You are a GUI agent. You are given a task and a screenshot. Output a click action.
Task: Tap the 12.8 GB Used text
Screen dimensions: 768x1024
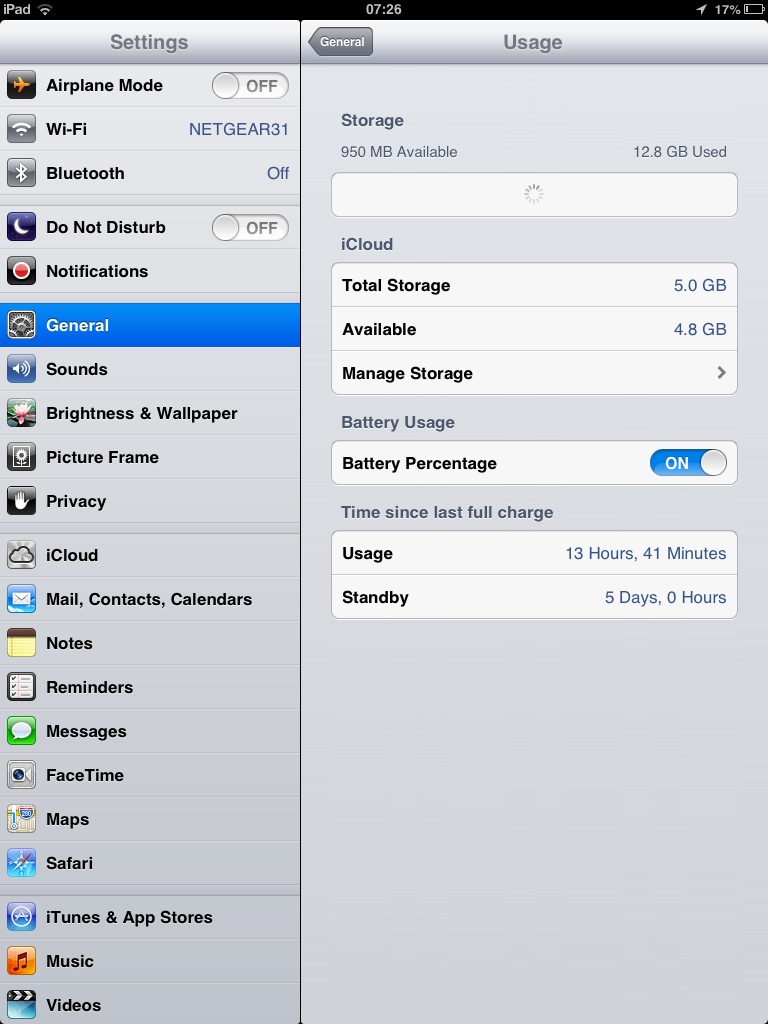680,152
